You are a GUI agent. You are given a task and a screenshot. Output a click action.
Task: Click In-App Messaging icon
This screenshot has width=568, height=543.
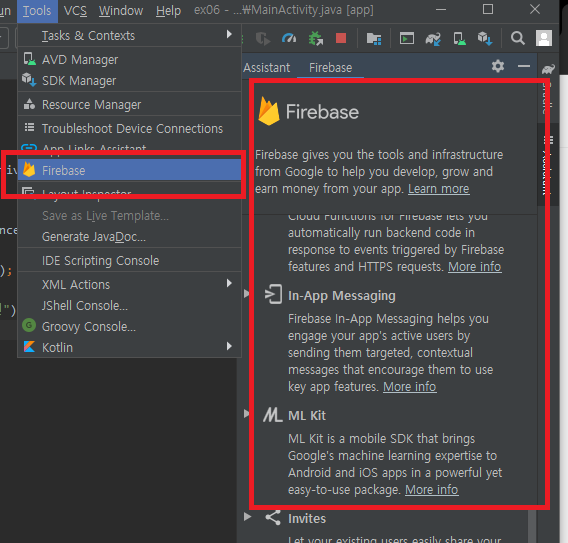pos(273,295)
